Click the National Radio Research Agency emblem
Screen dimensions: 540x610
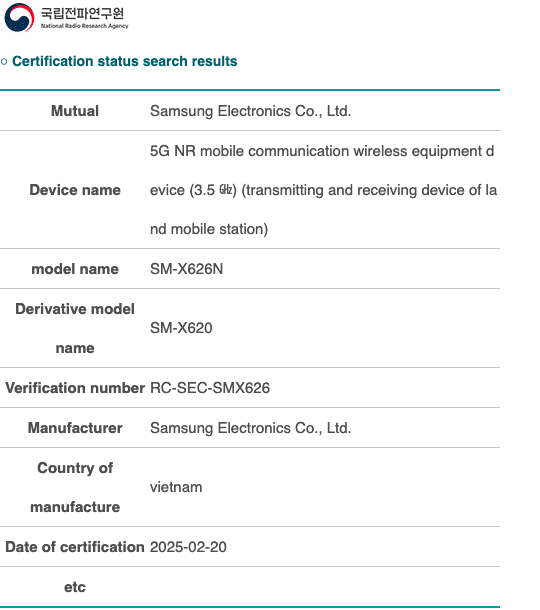pyautogui.click(x=19, y=18)
